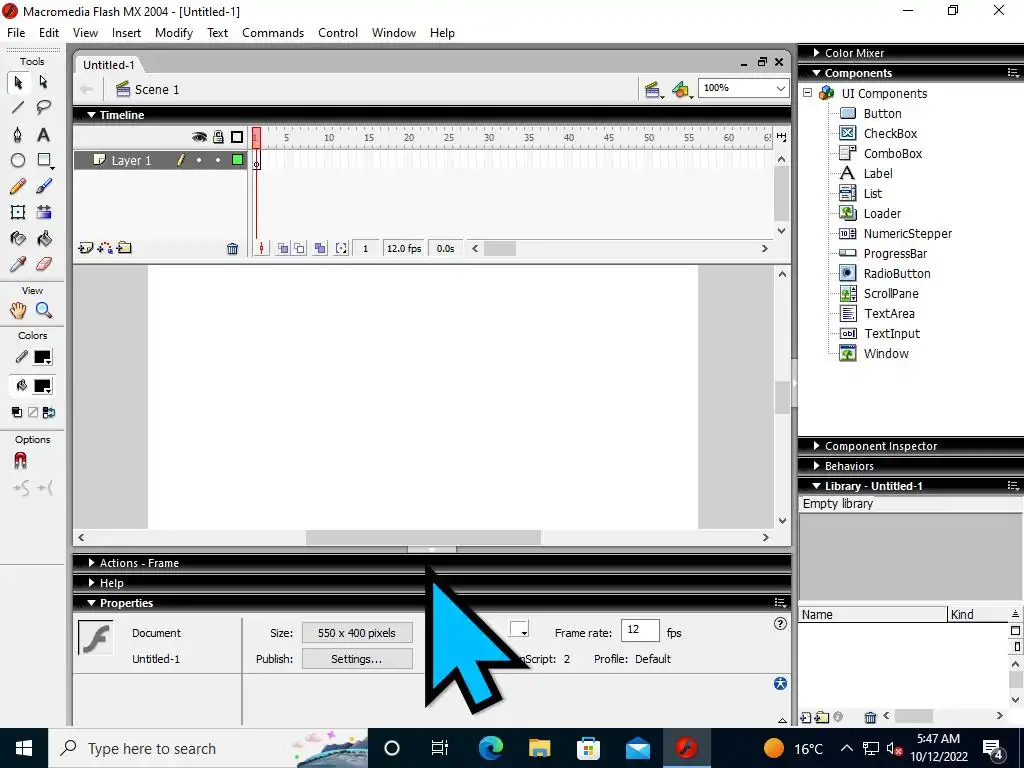Open the fill color swatch
Viewport: 1024px width, 768px height.
(x=43, y=386)
